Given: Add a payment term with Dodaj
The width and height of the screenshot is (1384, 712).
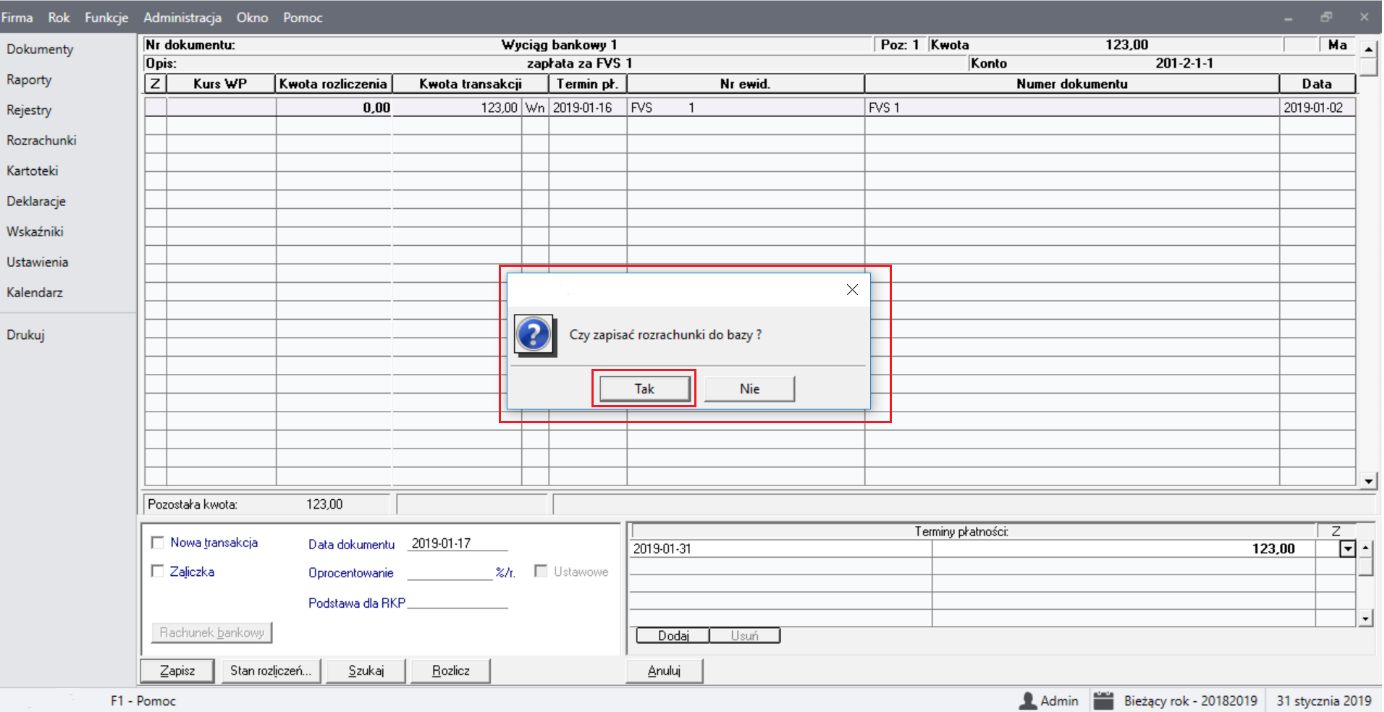Looking at the screenshot, I should tap(672, 636).
